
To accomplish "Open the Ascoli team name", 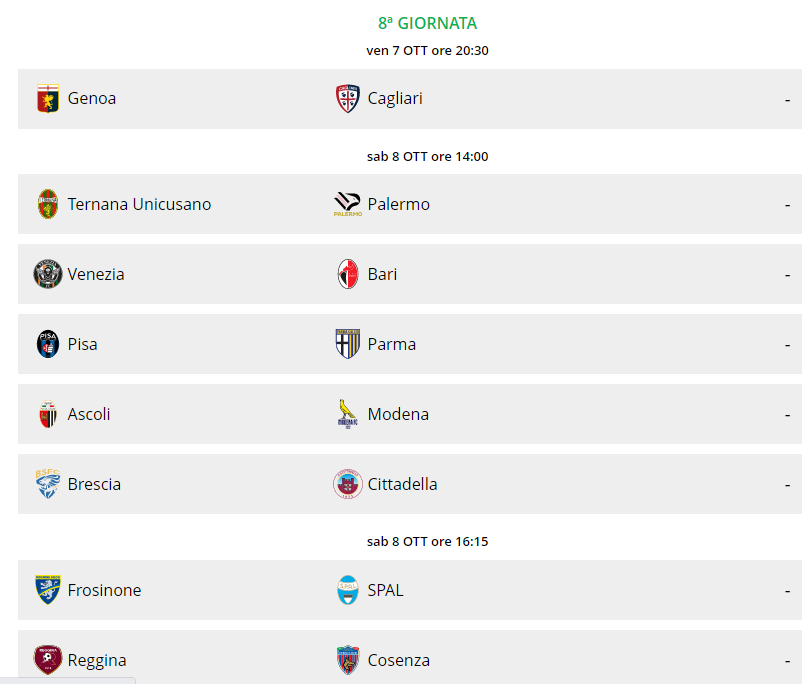I will tap(89, 414).
